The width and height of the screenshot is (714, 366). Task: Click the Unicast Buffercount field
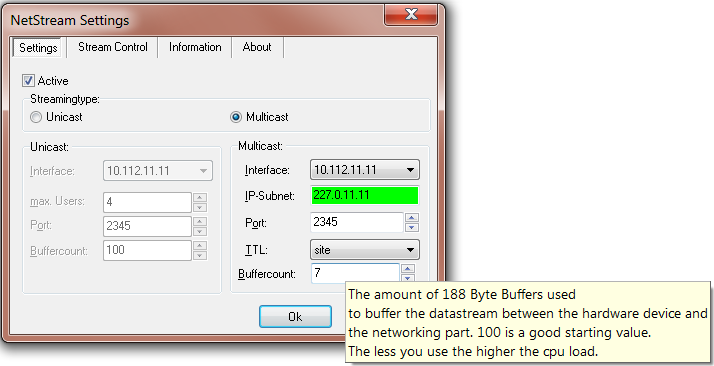[x=147, y=250]
